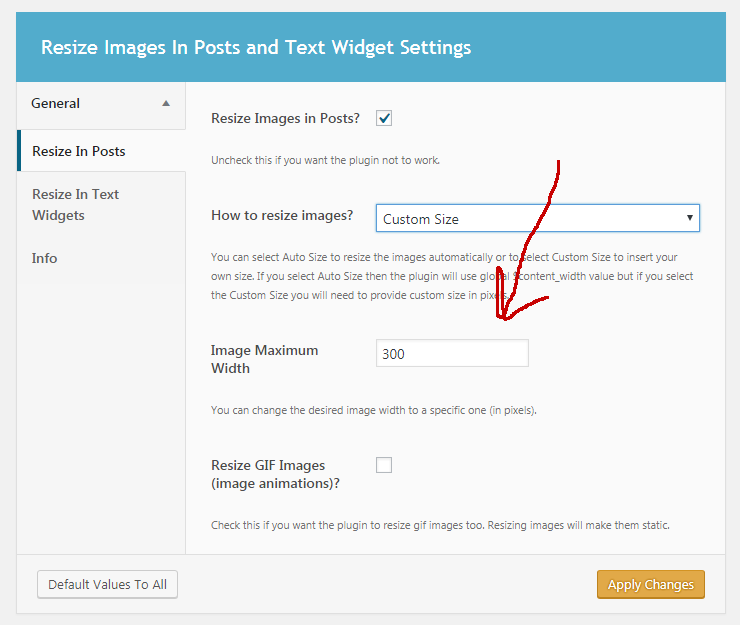
Task: Click the Apply Changes button
Action: (651, 584)
